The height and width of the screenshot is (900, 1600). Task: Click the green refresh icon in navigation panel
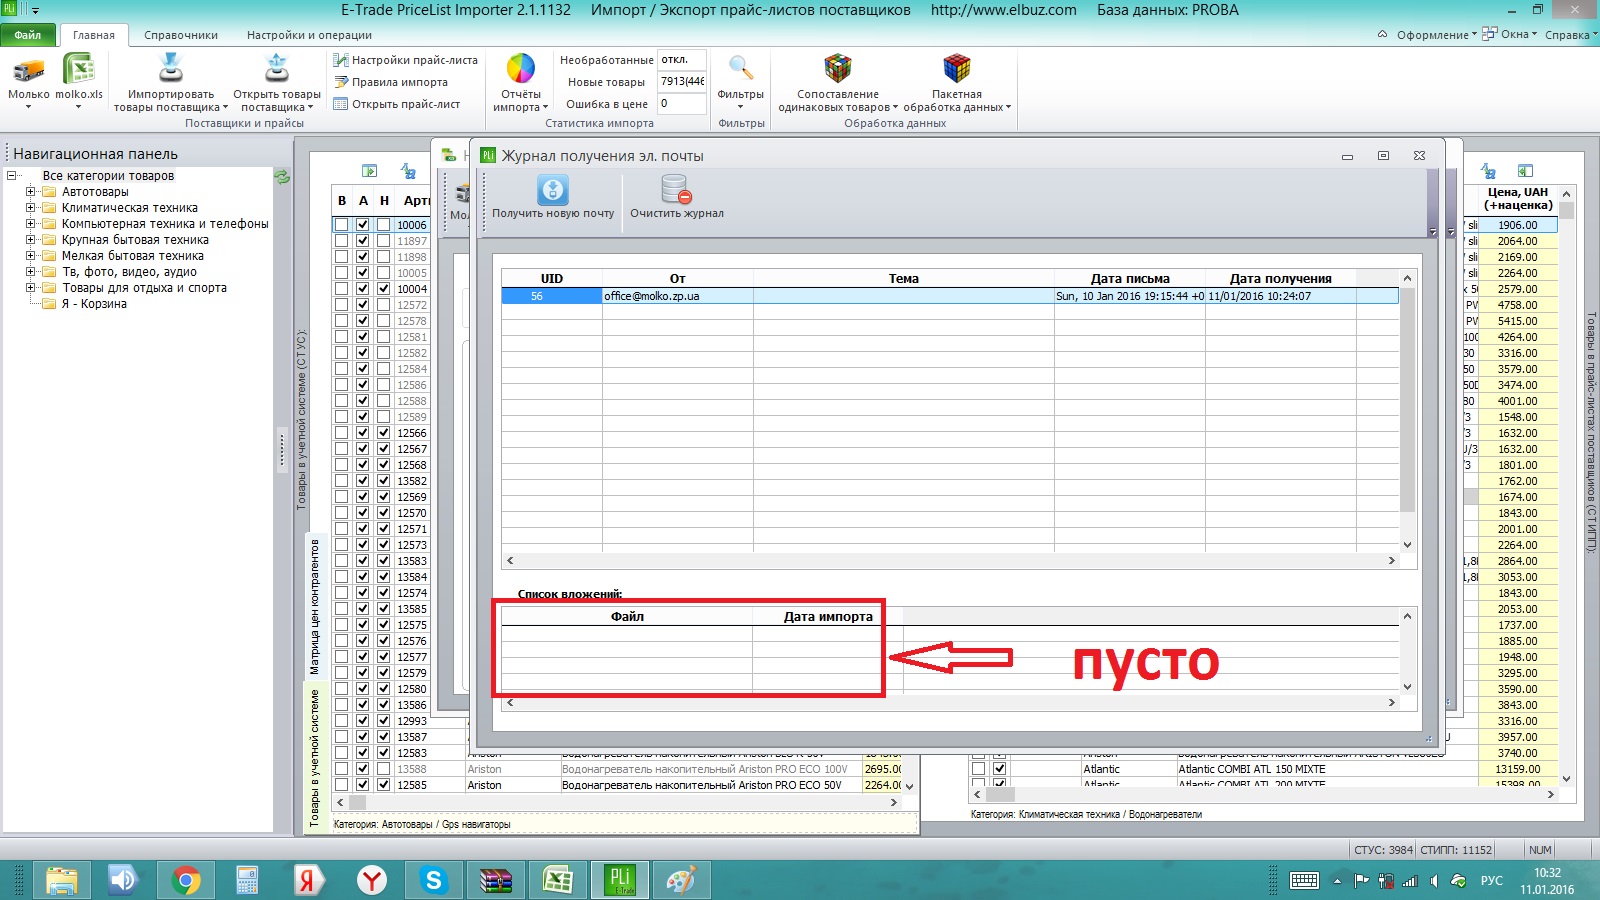282,176
